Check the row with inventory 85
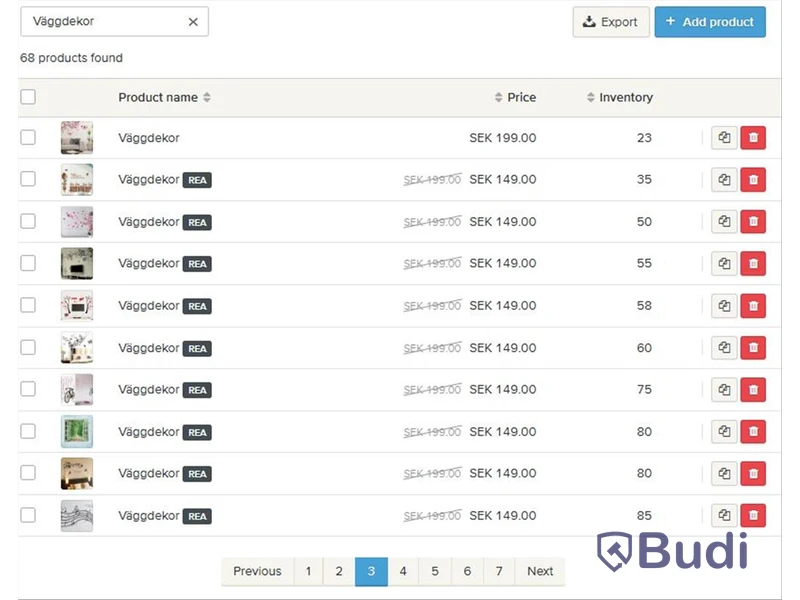This screenshot has height=600, width=800. (28, 515)
